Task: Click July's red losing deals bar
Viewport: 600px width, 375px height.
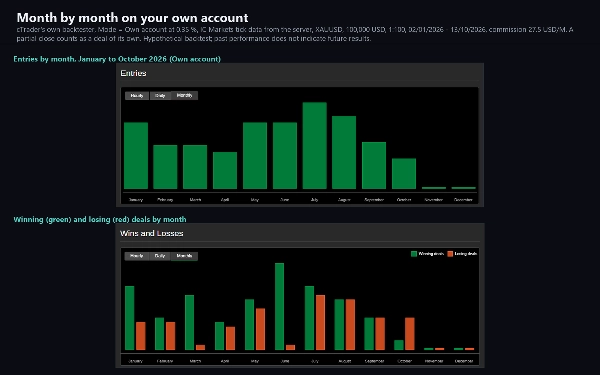Action: tap(320, 322)
